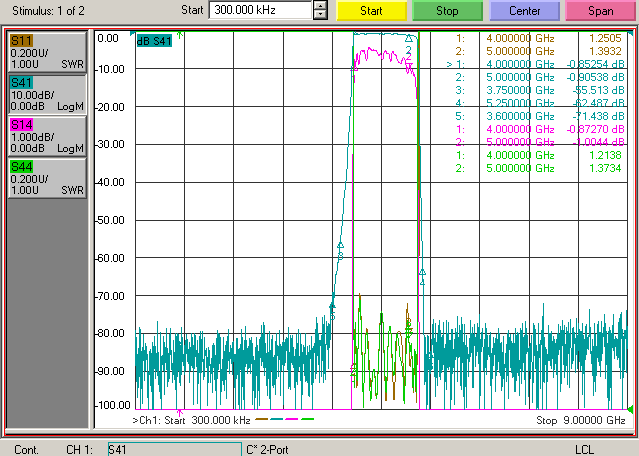Screen dimensions: 639x456
Task: Increase start frequency with up spinner arrow
Action: [x=320, y=6]
